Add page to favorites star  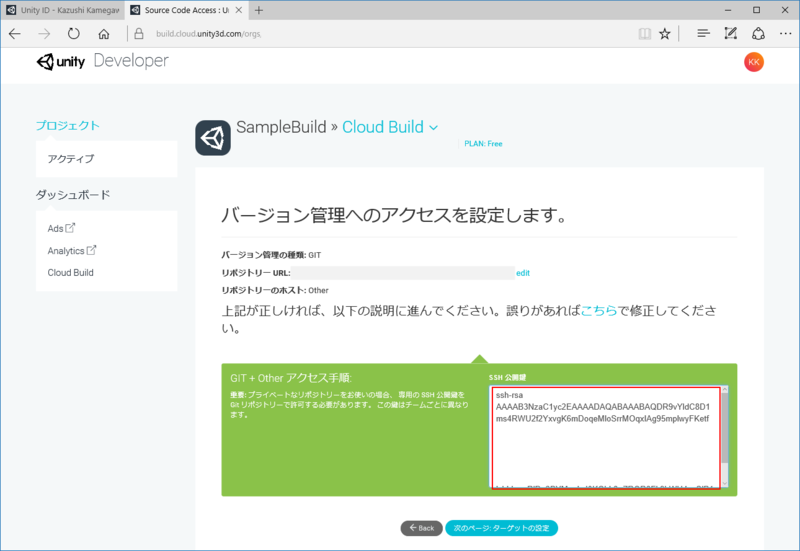pyautogui.click(x=664, y=34)
